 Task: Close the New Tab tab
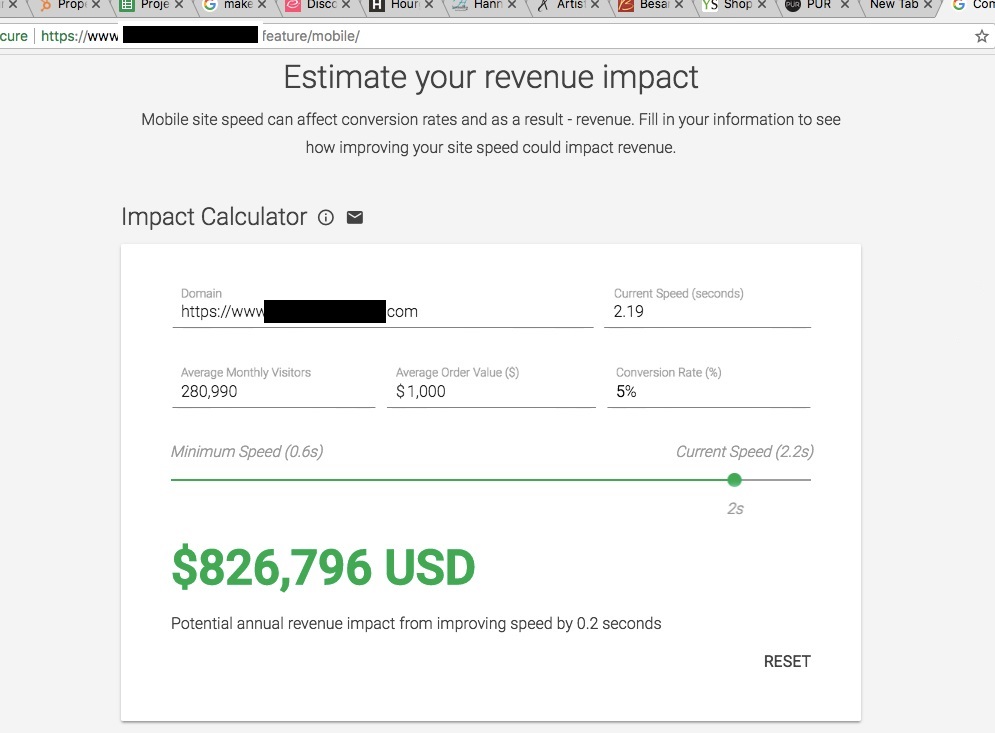pyautogui.click(x=927, y=6)
